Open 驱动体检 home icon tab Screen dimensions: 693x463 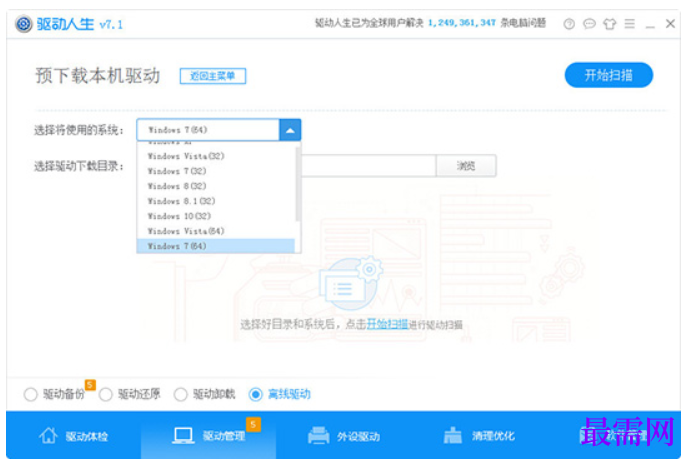48,436
